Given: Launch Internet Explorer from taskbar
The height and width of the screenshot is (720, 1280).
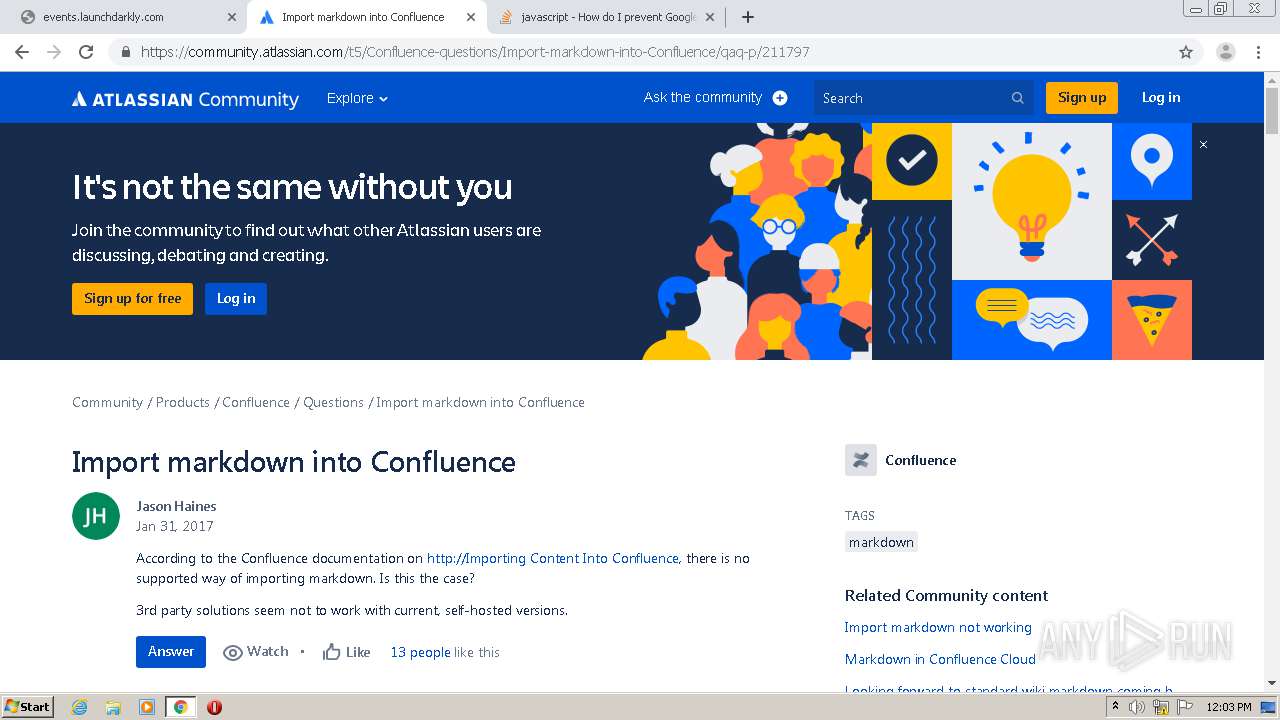Looking at the screenshot, I should pyautogui.click(x=80, y=707).
